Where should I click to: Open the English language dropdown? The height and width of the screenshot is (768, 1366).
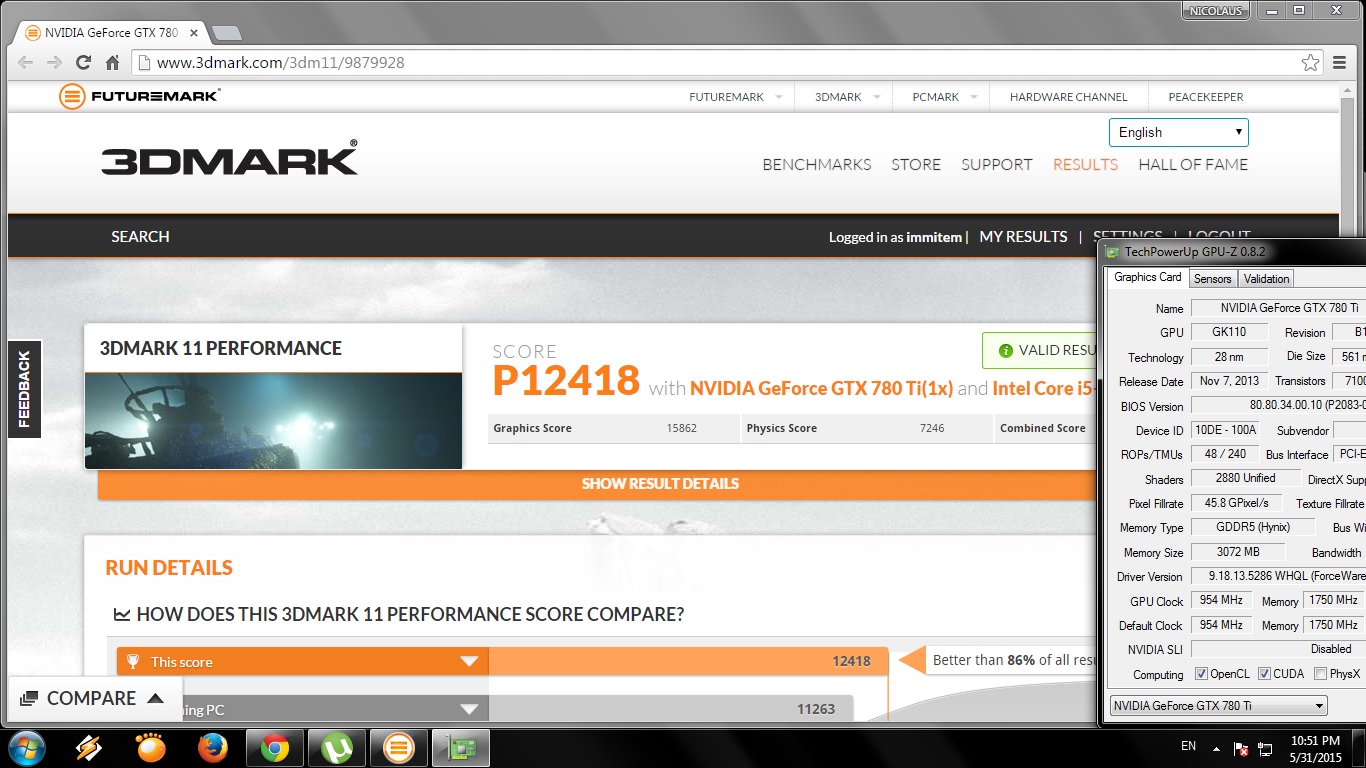click(x=1179, y=132)
